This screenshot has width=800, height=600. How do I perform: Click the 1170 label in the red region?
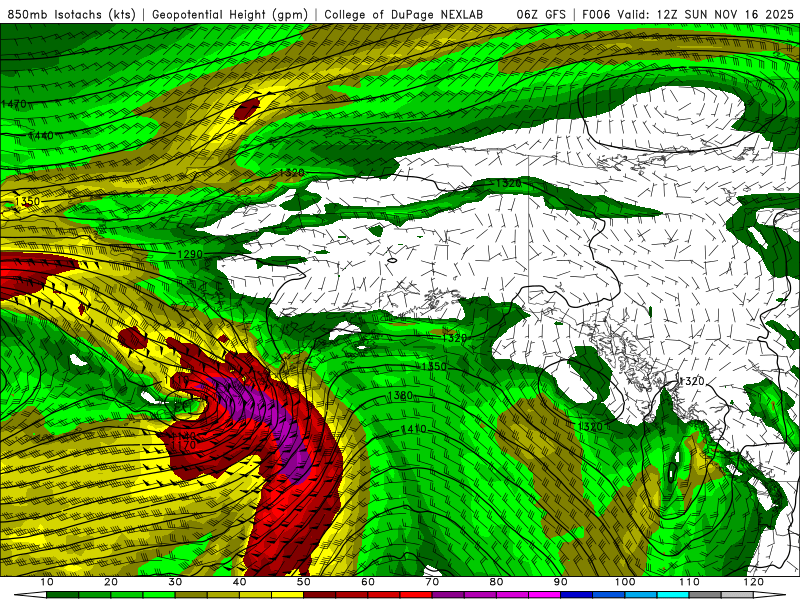(x=184, y=445)
